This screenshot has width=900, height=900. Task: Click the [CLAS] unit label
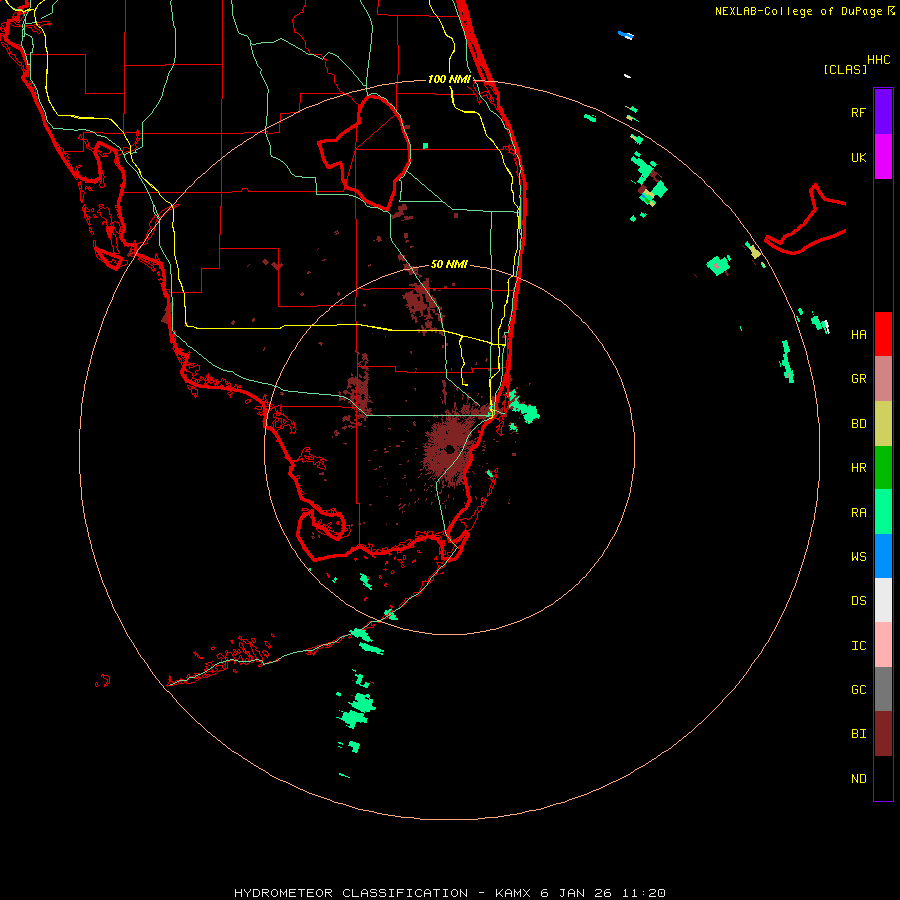(x=845, y=69)
